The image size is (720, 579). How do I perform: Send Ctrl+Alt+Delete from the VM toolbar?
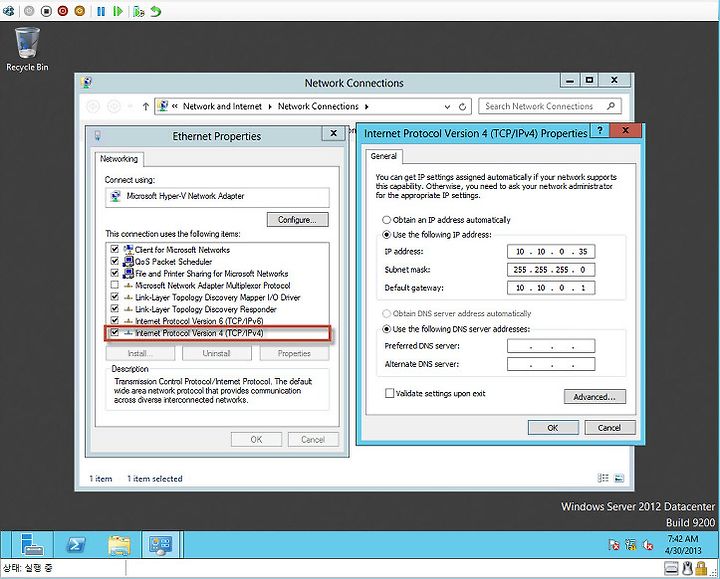pyautogui.click(x=8, y=11)
